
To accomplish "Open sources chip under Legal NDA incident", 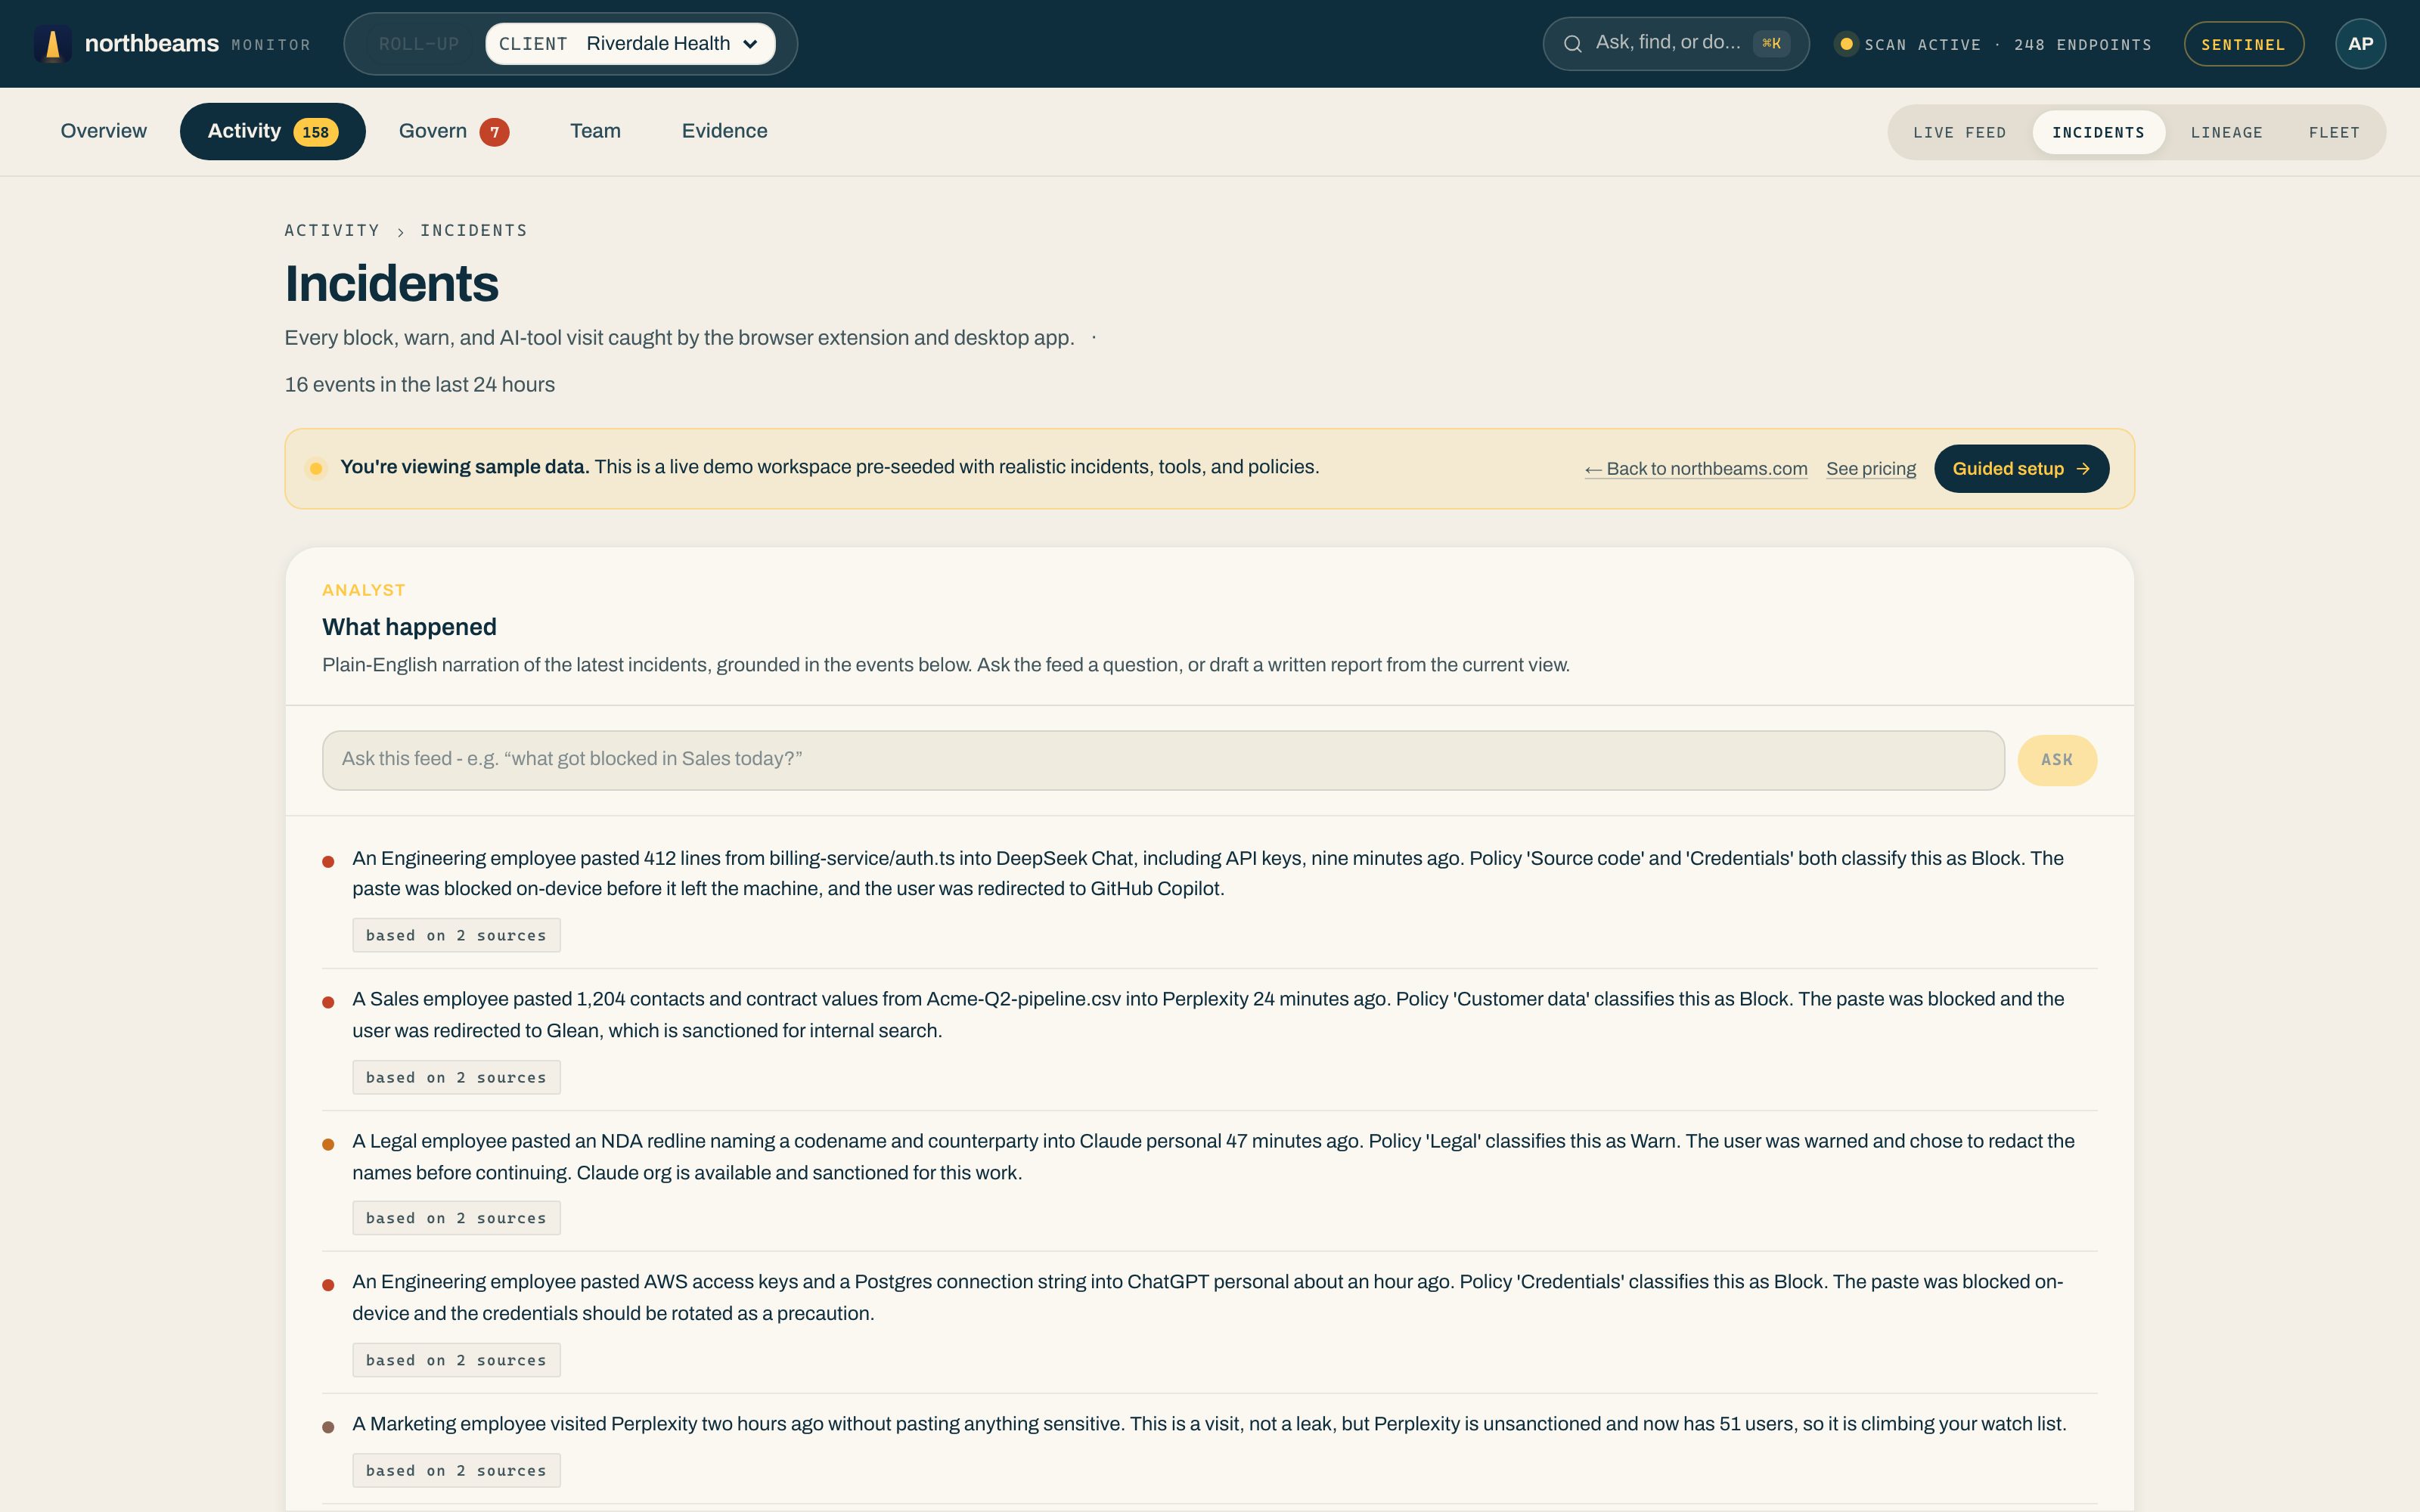I will coord(456,1218).
